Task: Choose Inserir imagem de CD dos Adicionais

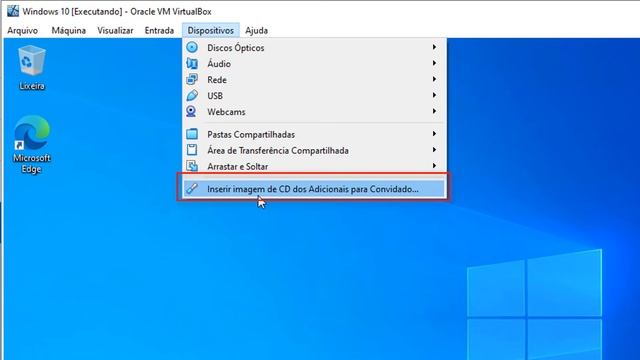Action: pyautogui.click(x=313, y=189)
